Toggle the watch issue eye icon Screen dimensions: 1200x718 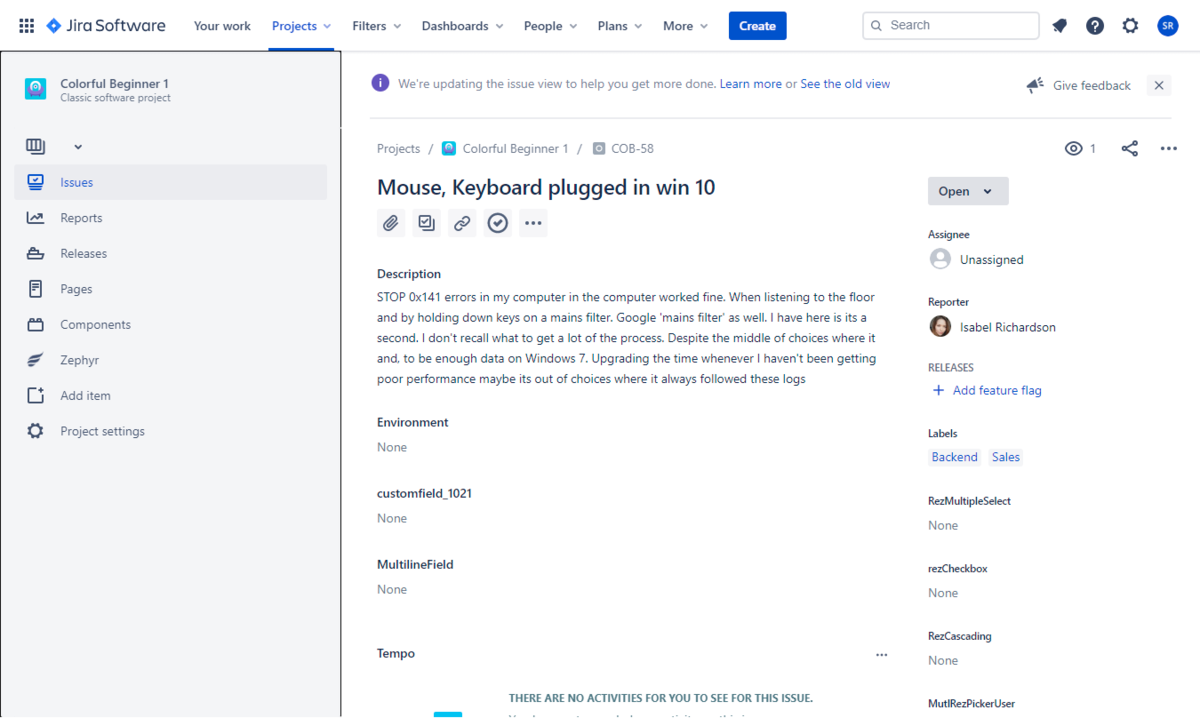[1074, 149]
